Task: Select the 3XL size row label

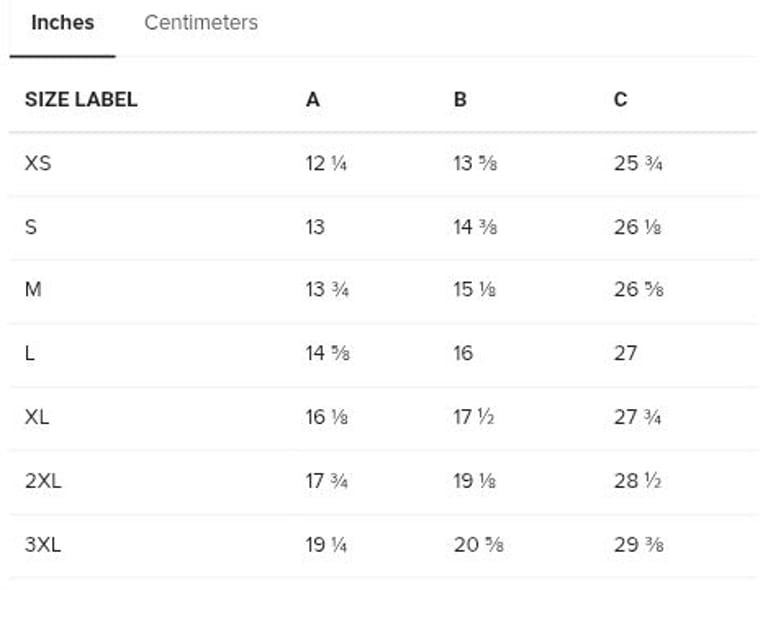Action: 43,544
